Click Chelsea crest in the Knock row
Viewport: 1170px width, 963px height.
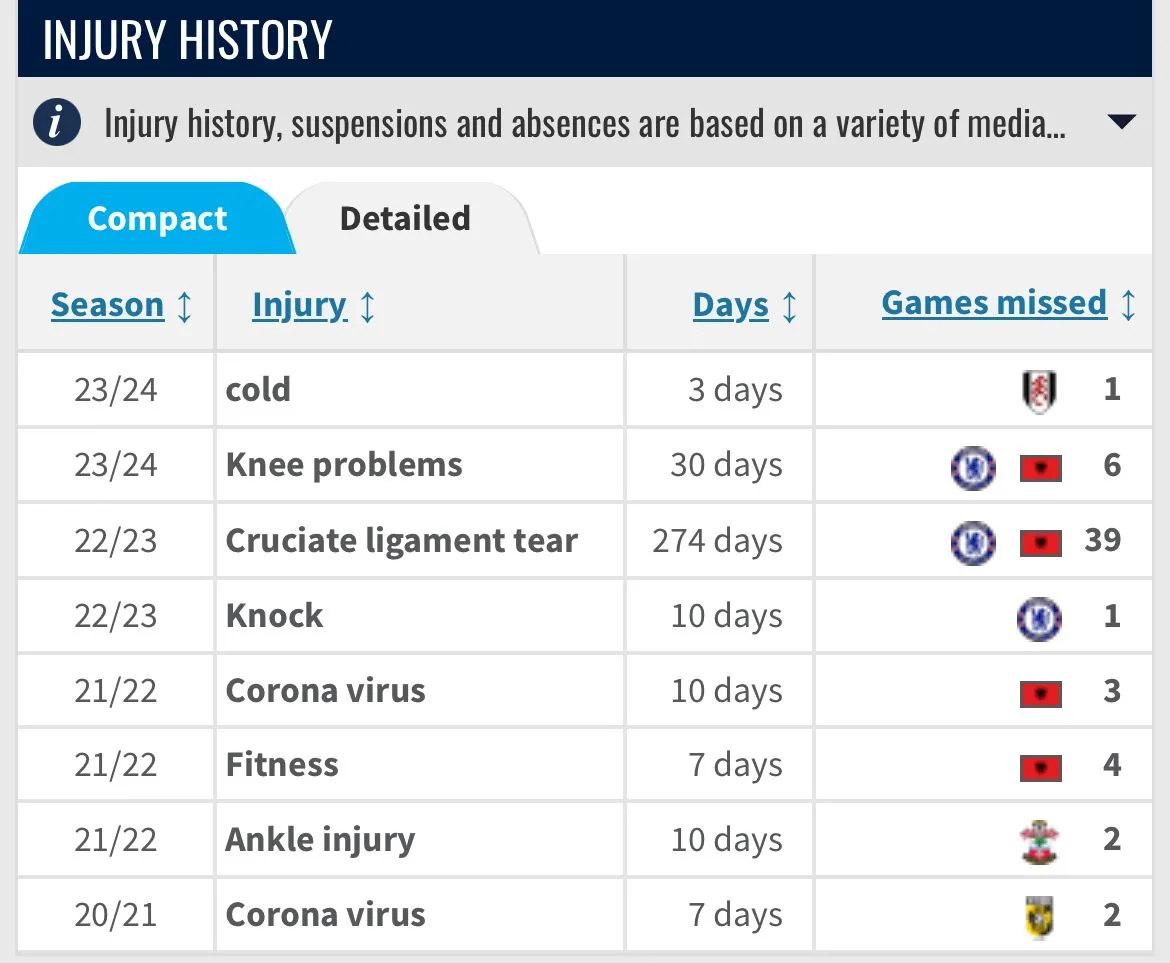coord(1039,617)
